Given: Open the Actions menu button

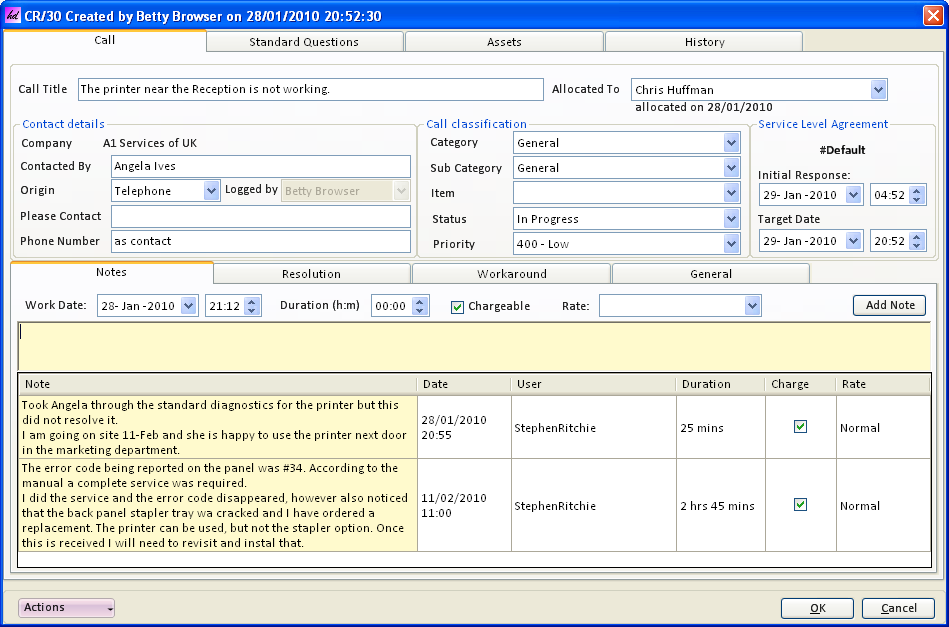Looking at the screenshot, I should [67, 608].
